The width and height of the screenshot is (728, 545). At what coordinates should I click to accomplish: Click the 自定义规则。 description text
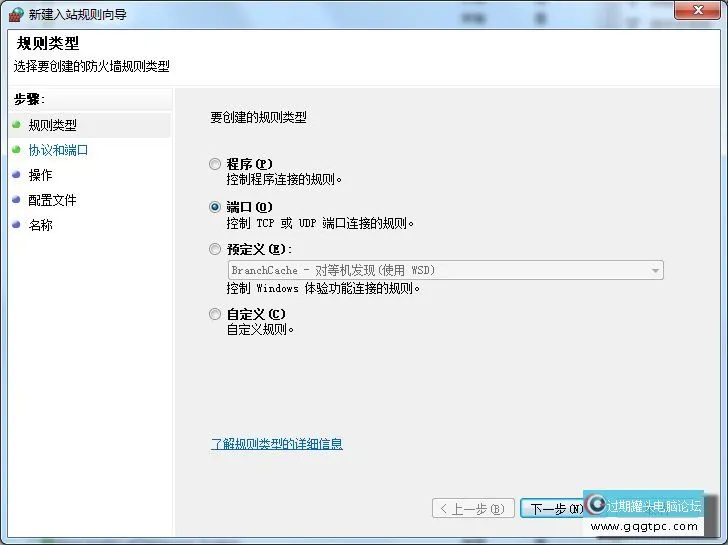260,330
